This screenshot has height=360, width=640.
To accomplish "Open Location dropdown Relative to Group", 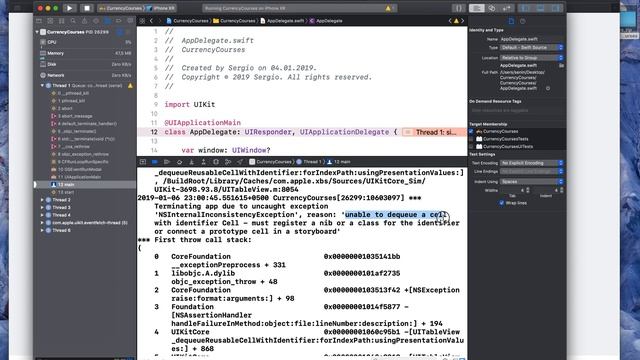I will 531,58.
